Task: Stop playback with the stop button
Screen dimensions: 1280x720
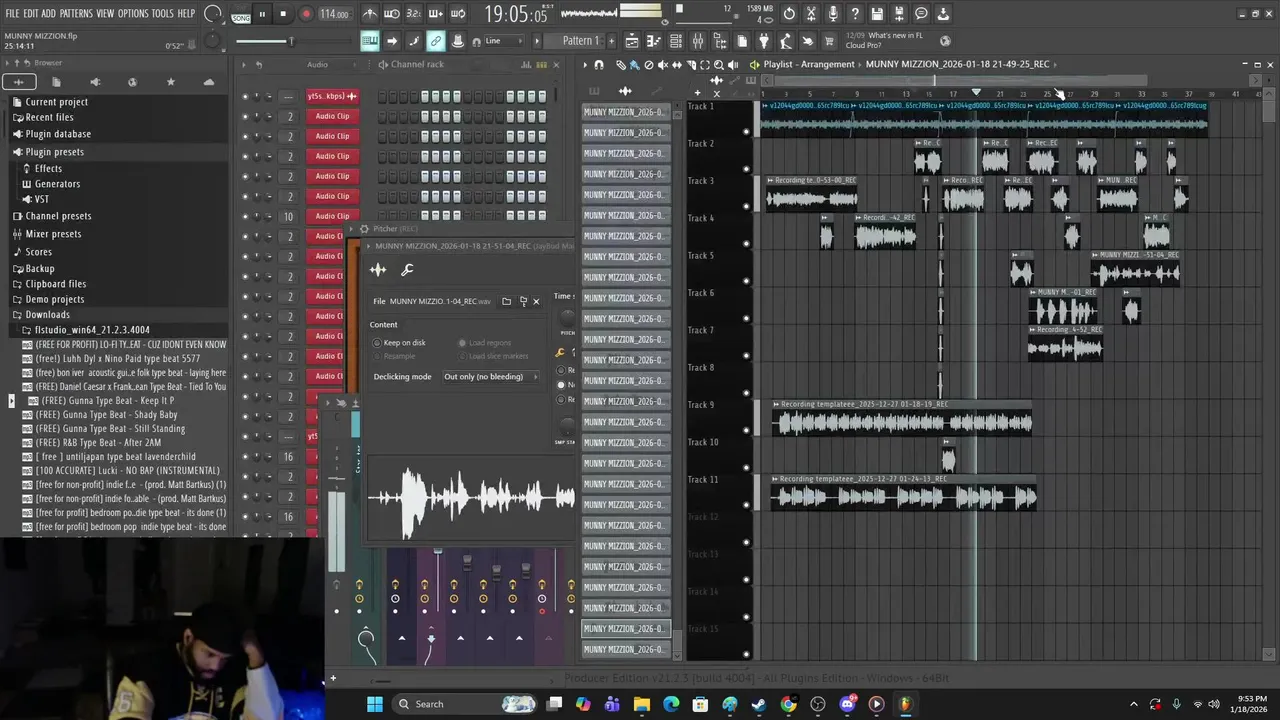Action: pos(283,14)
